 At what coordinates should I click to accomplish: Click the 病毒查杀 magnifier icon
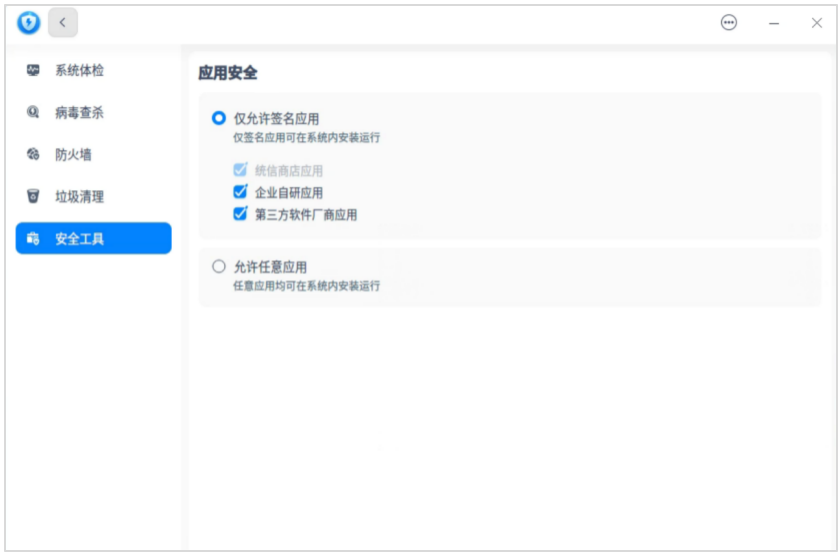click(33, 113)
